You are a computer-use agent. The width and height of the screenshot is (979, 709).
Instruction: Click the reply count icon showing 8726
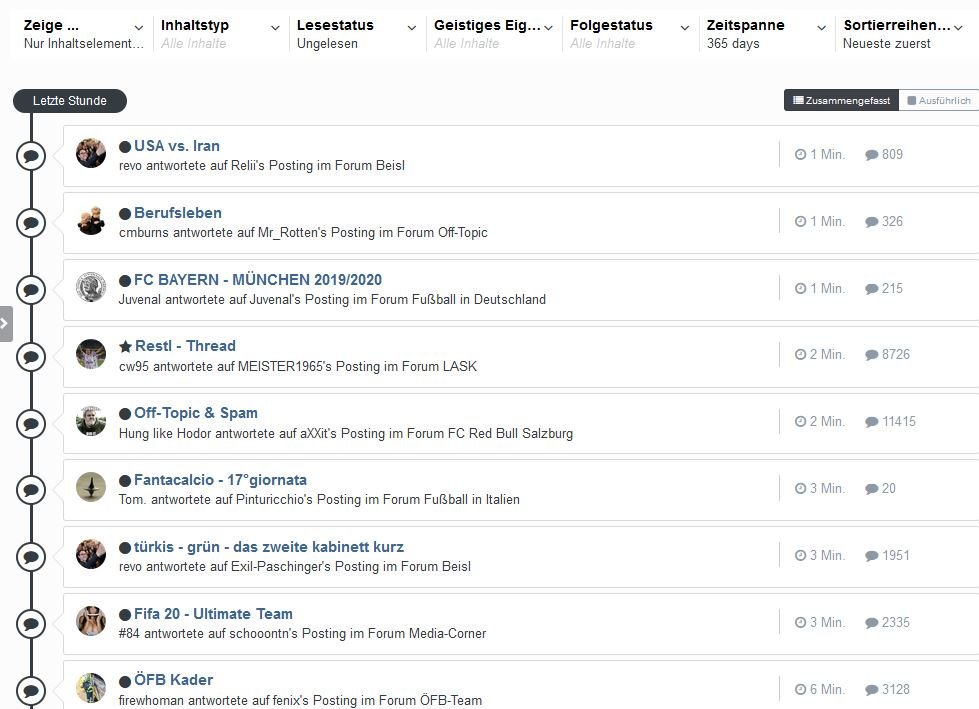872,354
